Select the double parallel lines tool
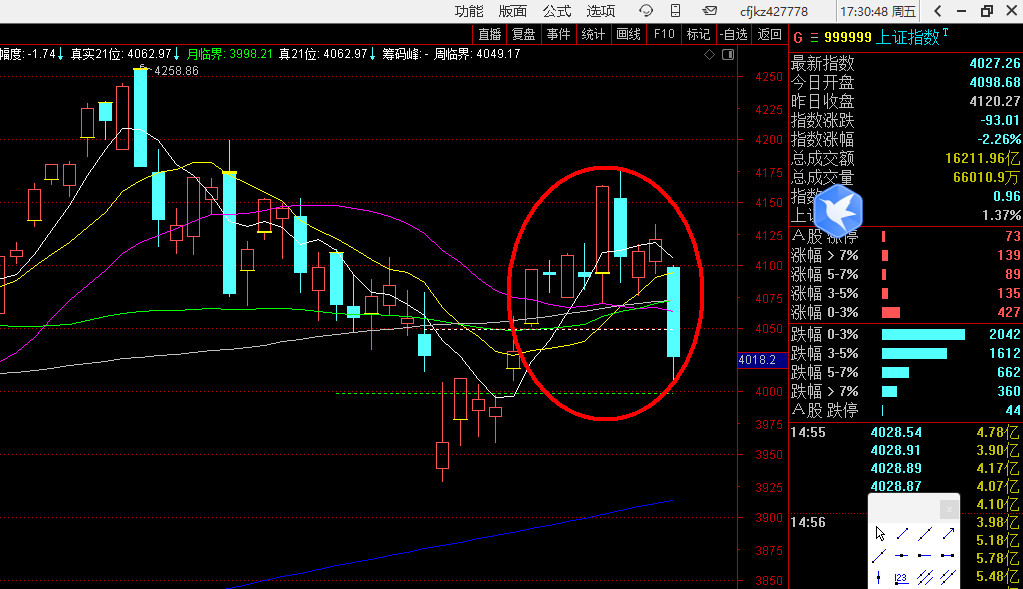Viewport: 1023px width, 589px height. coord(948,577)
